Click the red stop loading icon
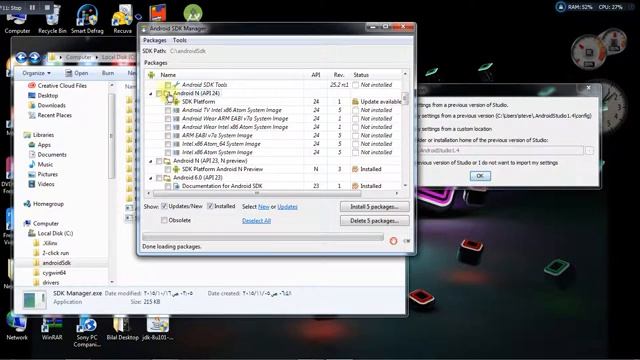Viewport: 640px width, 360px height. tap(393, 241)
